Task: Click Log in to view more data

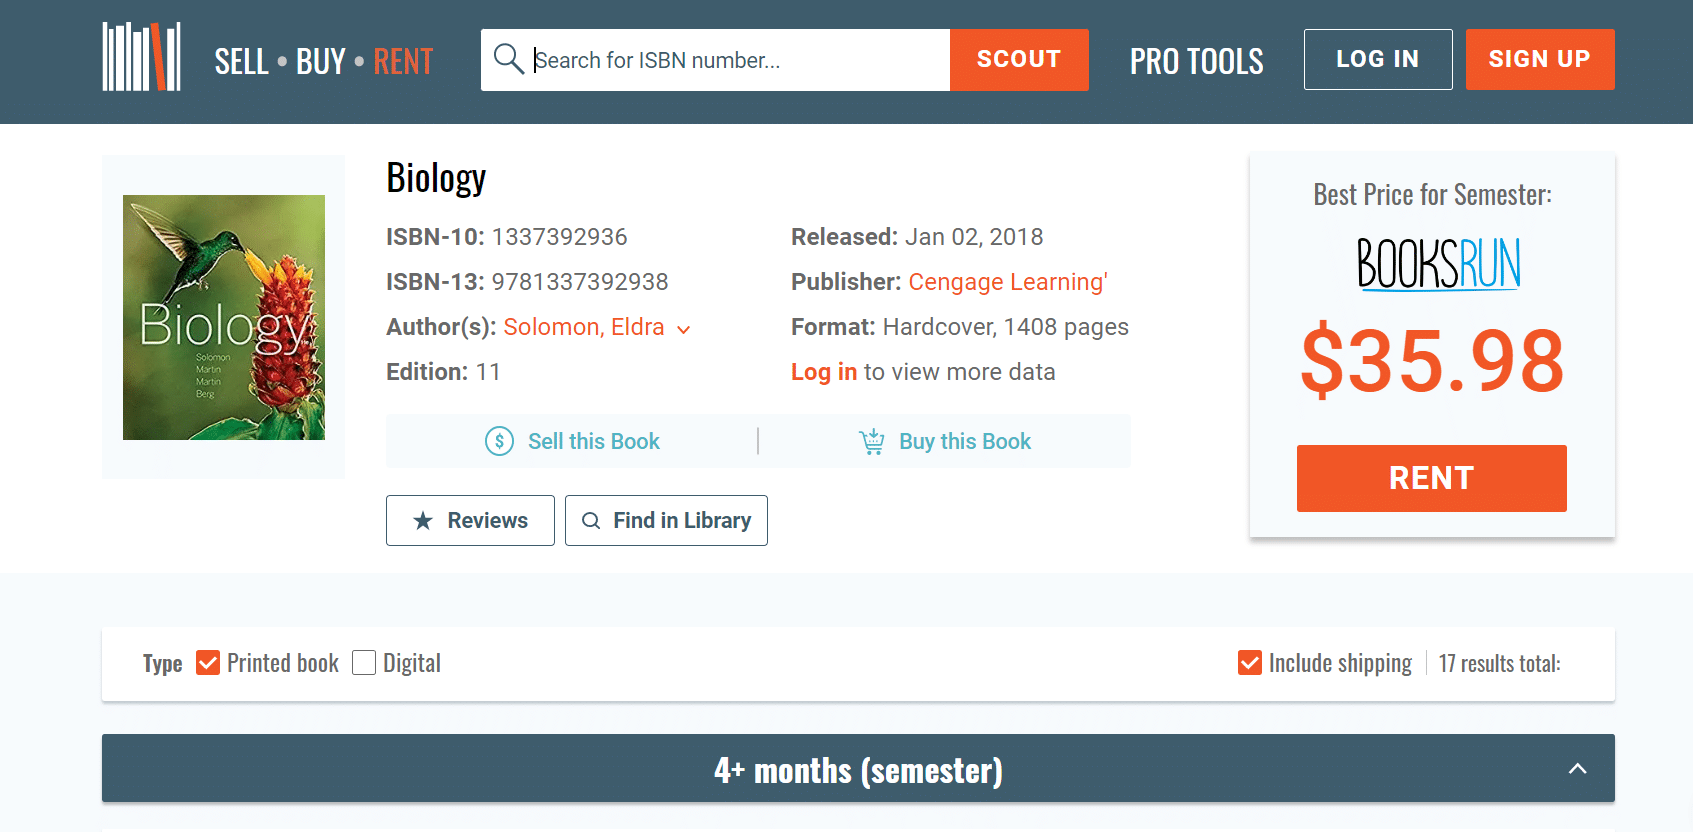Action: pyautogui.click(x=824, y=372)
